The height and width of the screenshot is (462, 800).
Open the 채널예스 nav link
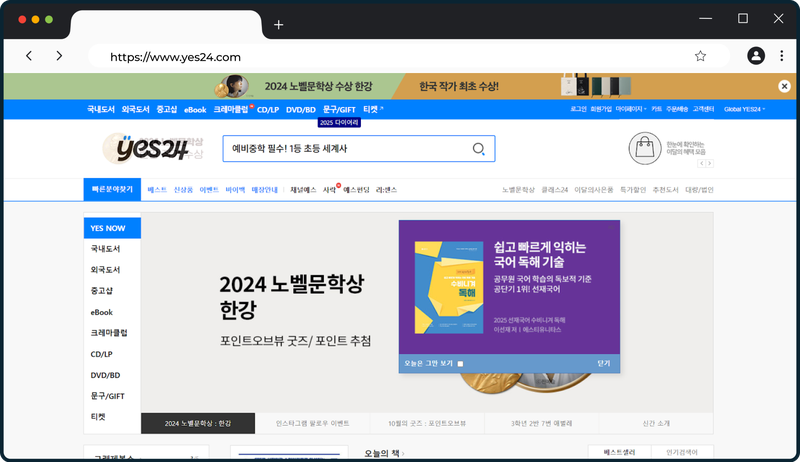[x=303, y=190]
